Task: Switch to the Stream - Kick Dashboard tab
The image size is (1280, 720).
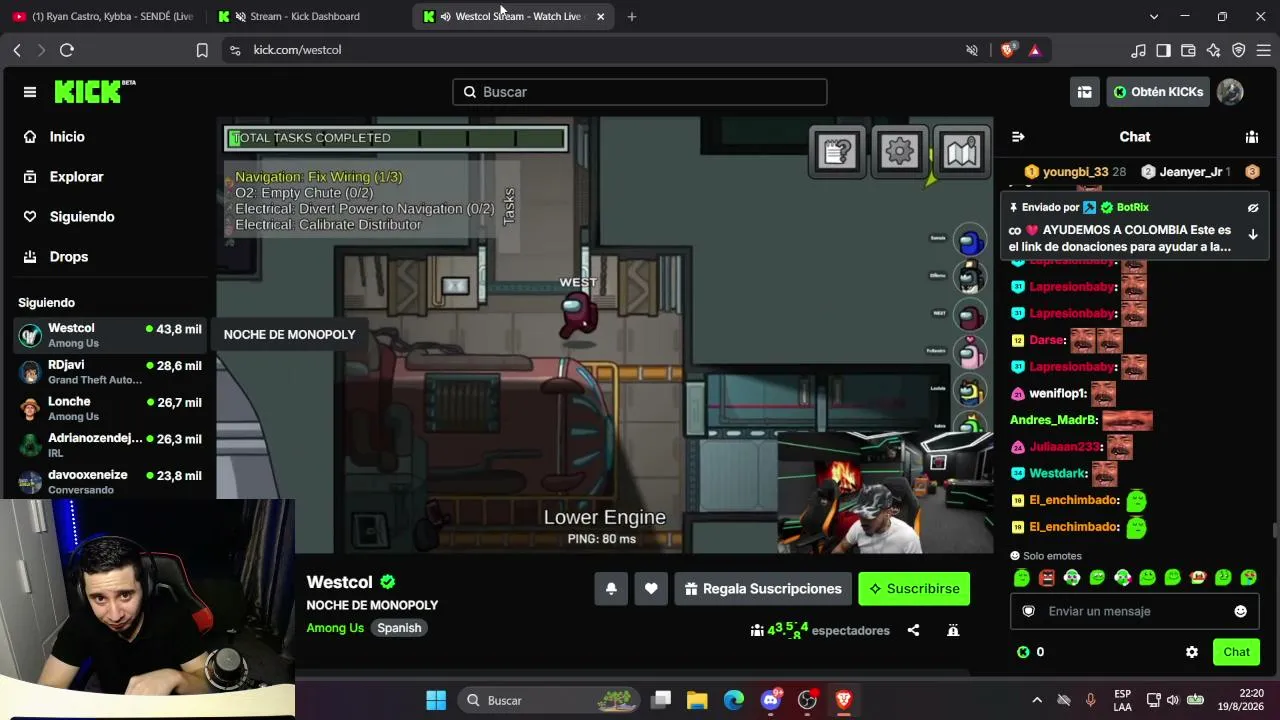Action: click(307, 16)
